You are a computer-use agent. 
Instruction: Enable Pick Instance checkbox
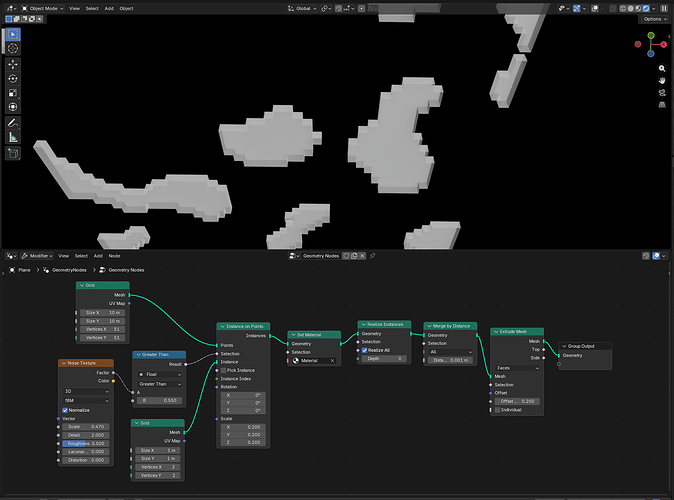223,370
